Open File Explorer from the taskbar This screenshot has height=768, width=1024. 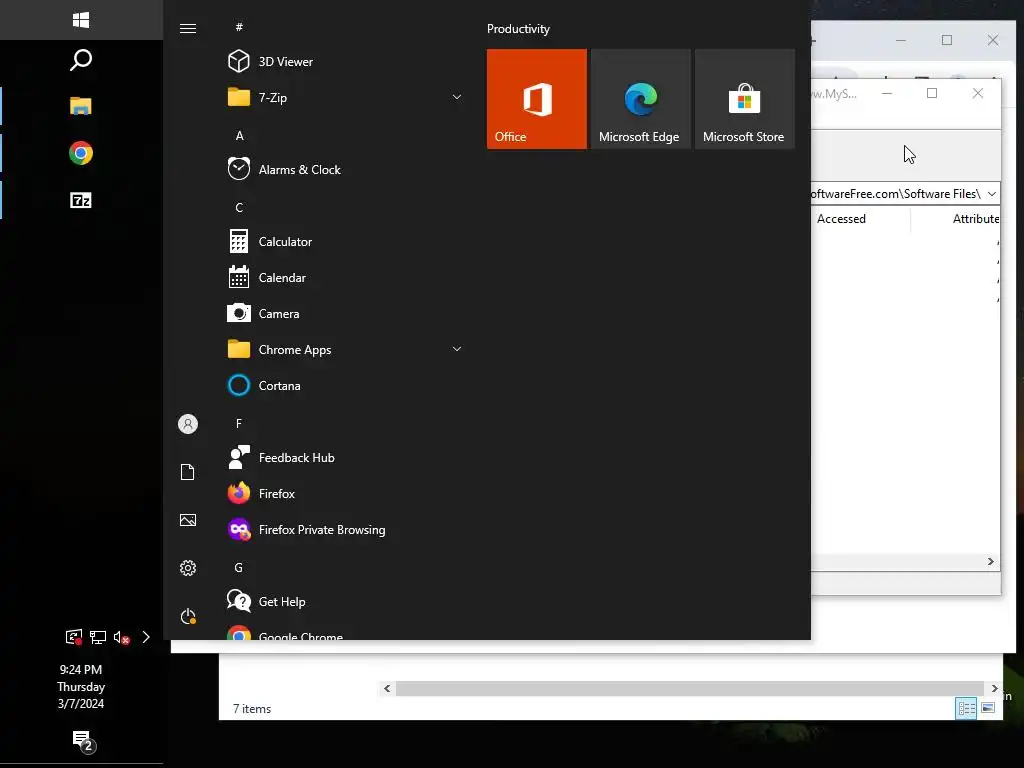(x=81, y=106)
